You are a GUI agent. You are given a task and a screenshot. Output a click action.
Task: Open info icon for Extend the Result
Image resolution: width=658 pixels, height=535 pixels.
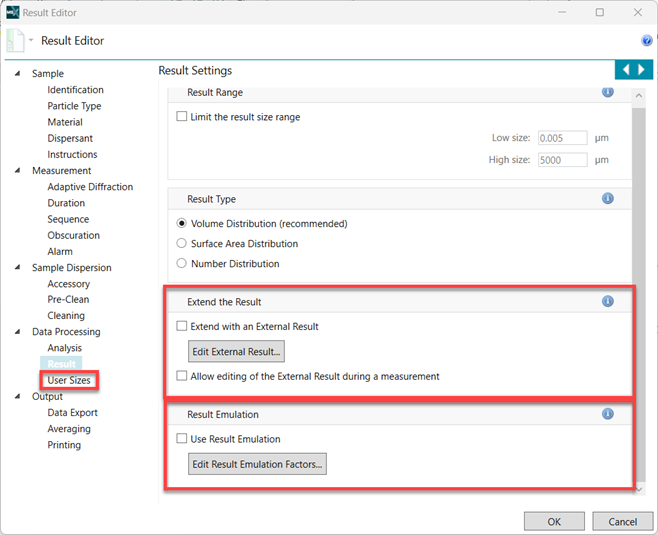[608, 301]
